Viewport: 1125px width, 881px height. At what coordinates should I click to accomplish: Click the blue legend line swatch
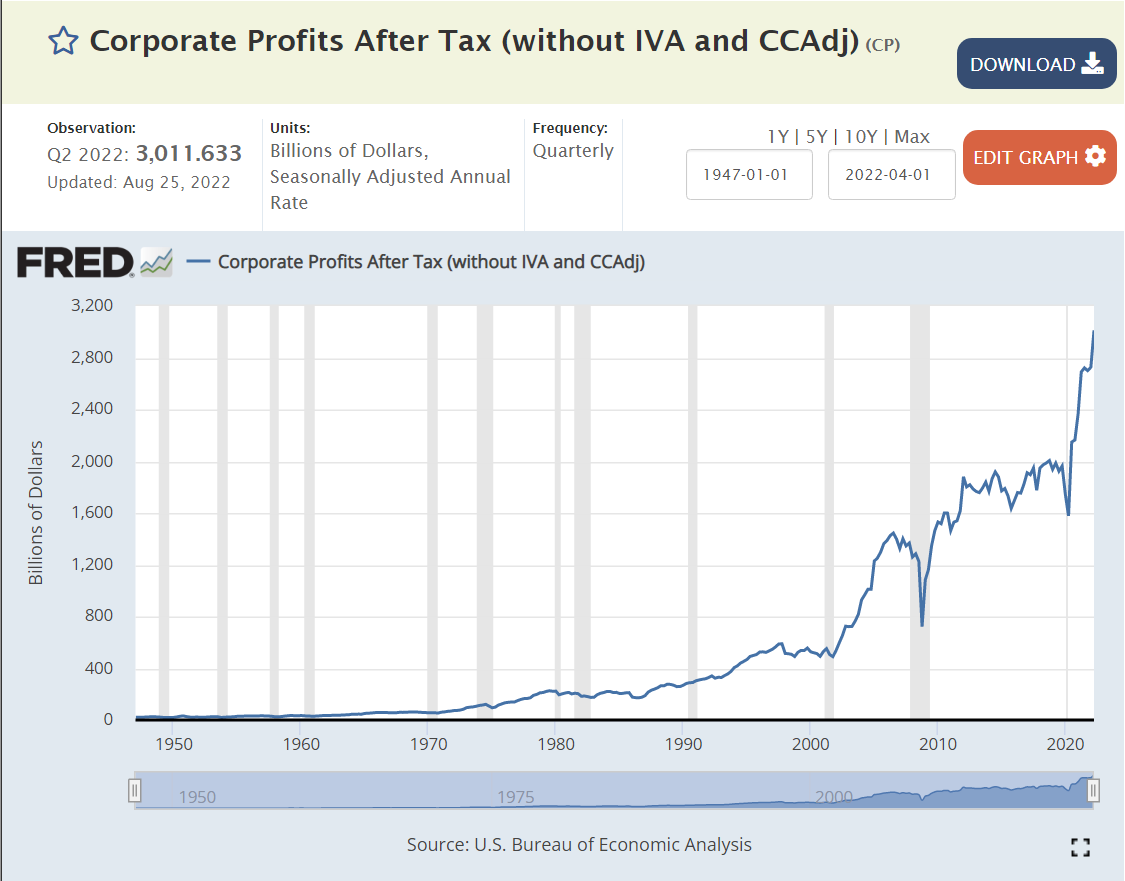click(198, 262)
